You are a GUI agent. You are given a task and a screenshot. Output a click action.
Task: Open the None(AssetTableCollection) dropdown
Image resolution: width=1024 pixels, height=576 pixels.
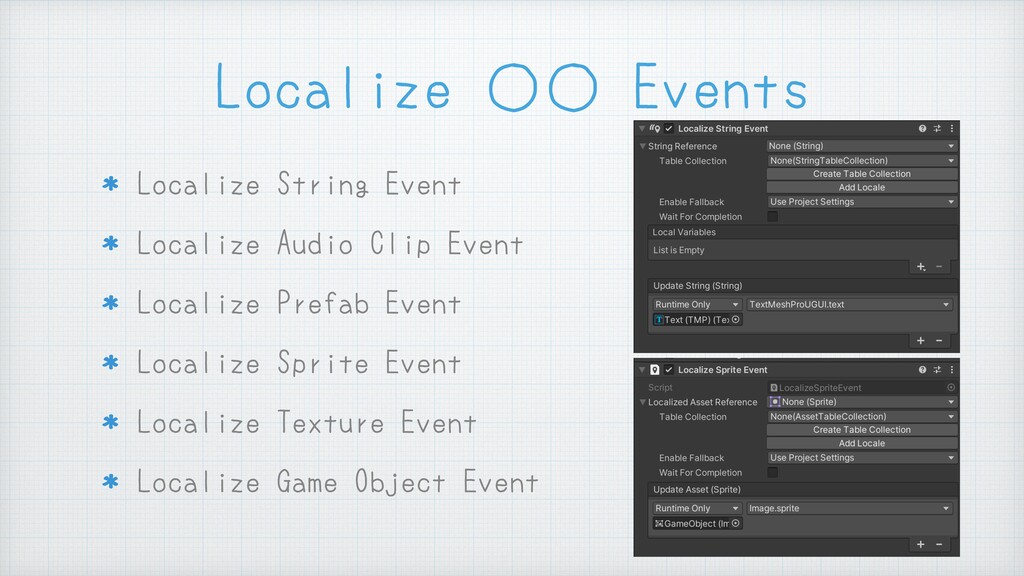(861, 416)
